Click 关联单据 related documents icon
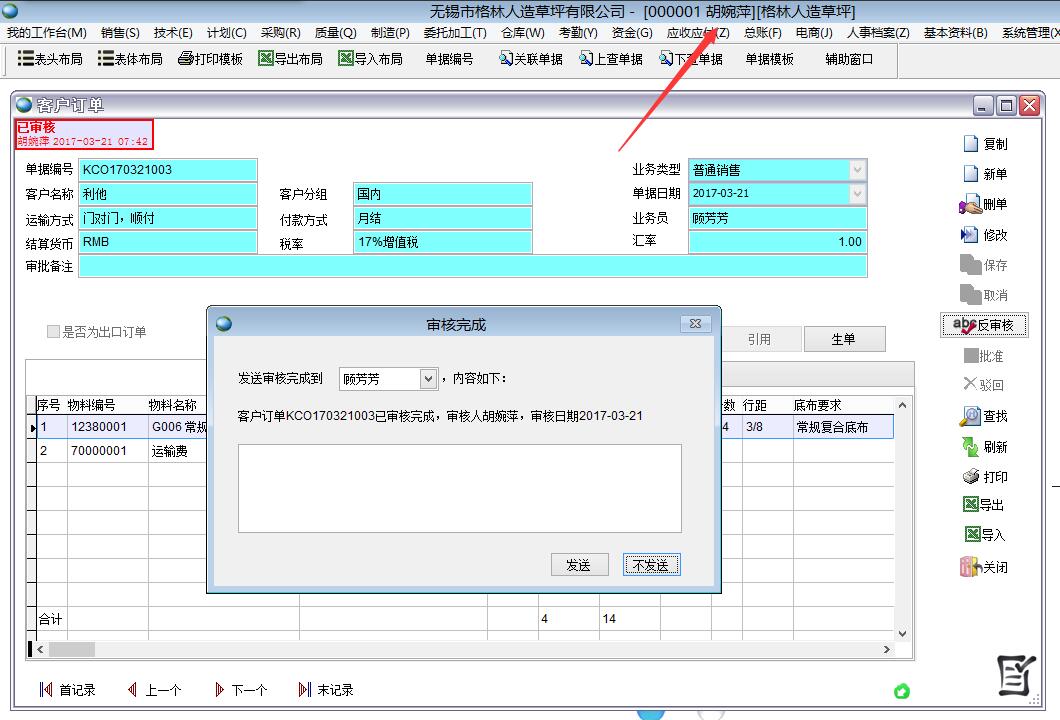 point(506,59)
